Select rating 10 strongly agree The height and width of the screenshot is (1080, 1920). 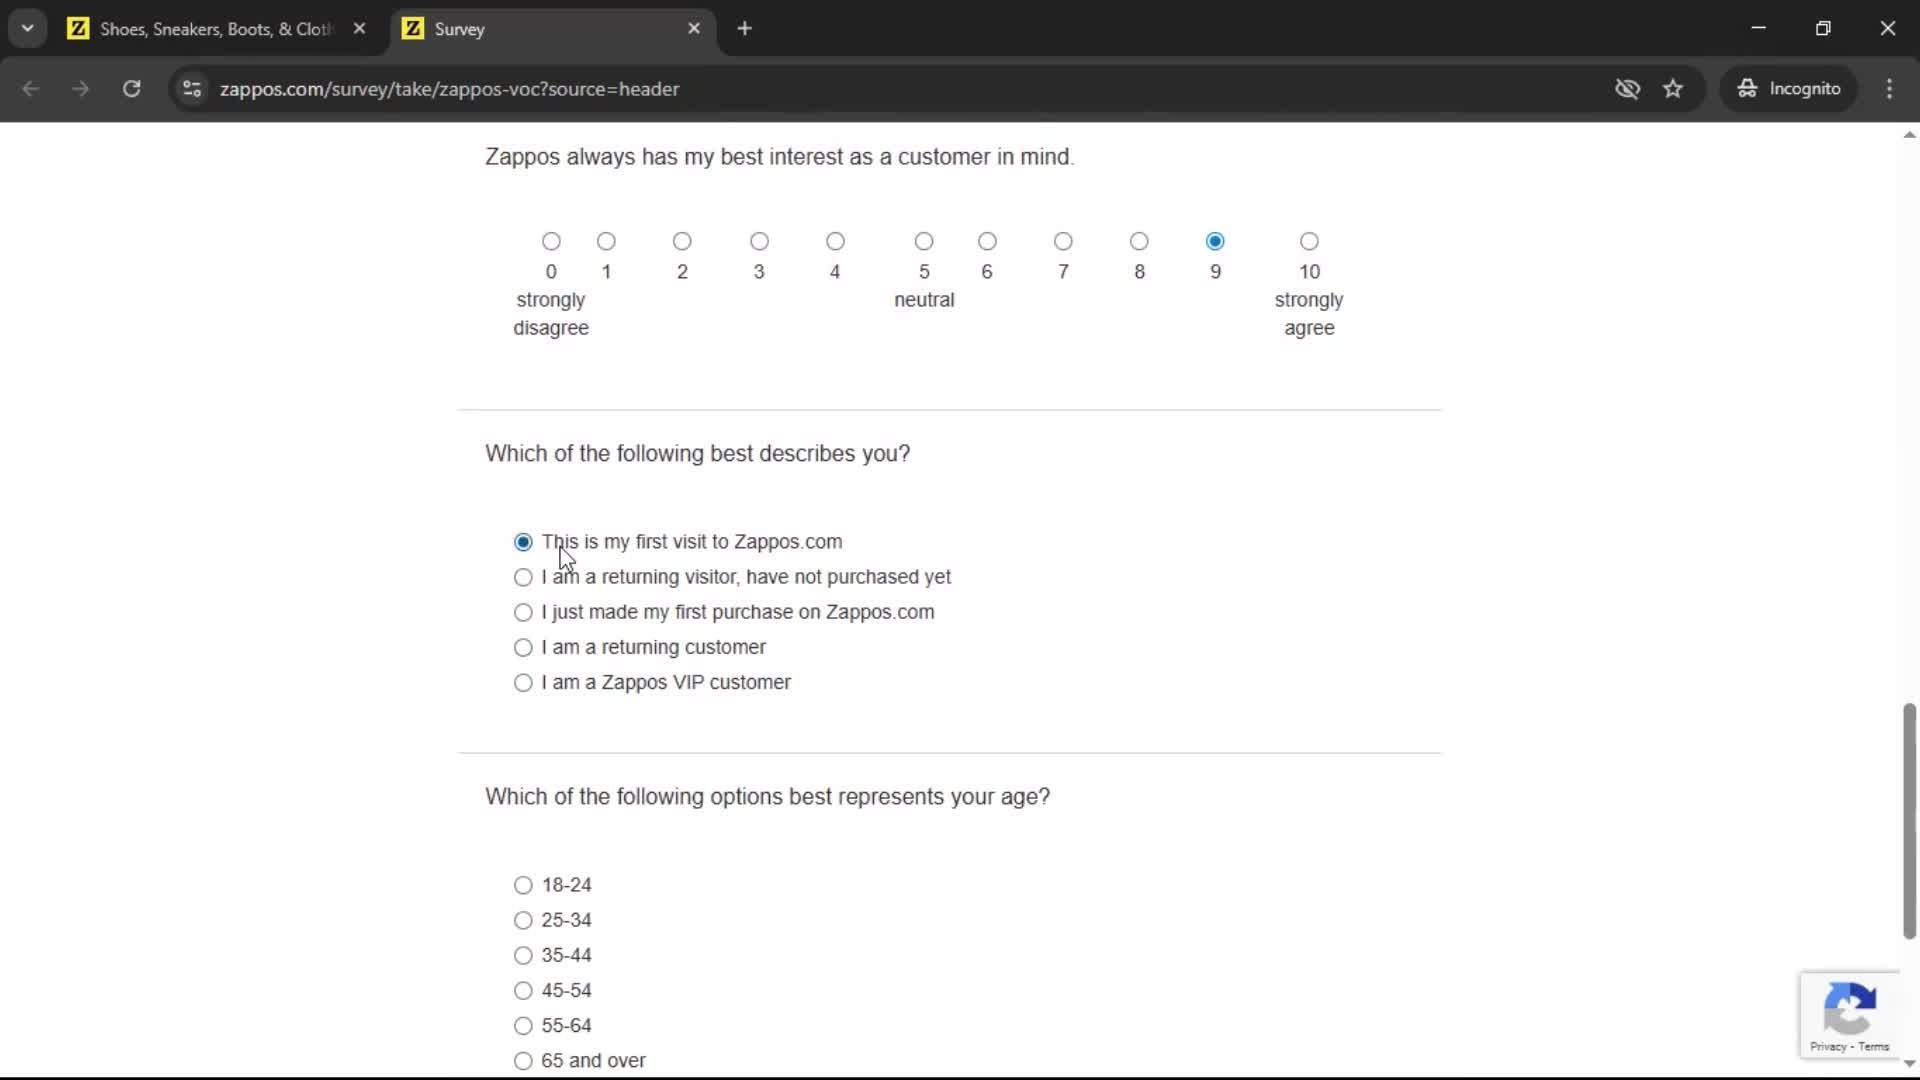click(1309, 241)
